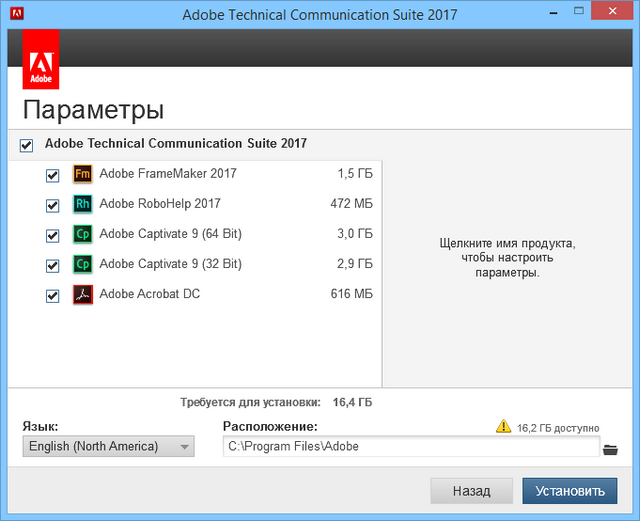The height and width of the screenshot is (521, 640).
Task: Disable the Adobe RoboHelp 2017 checkbox
Action: coord(53,205)
